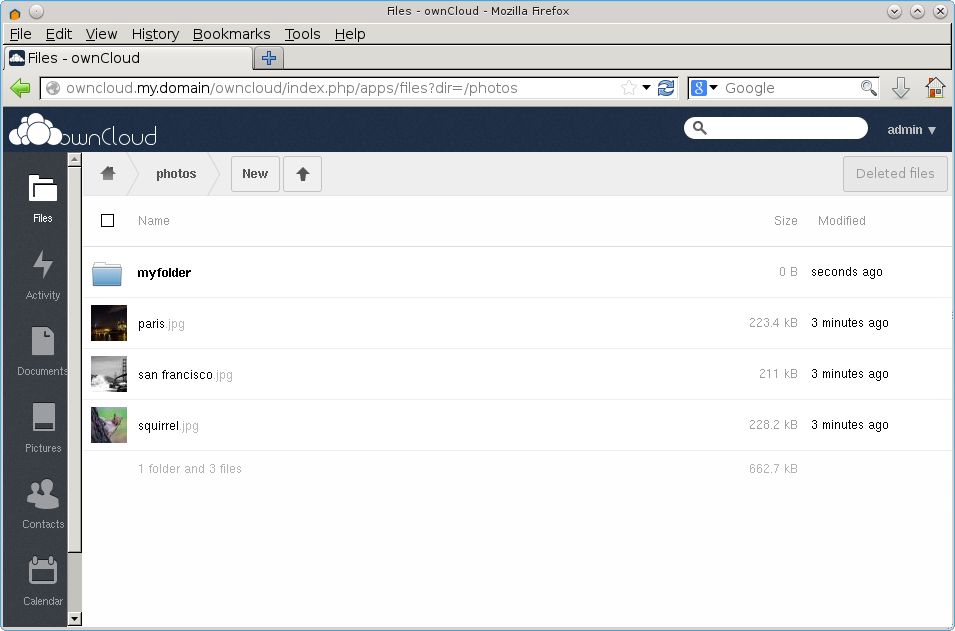The image size is (955, 631).
Task: Click the 211 kB size value
Action: coord(778,374)
